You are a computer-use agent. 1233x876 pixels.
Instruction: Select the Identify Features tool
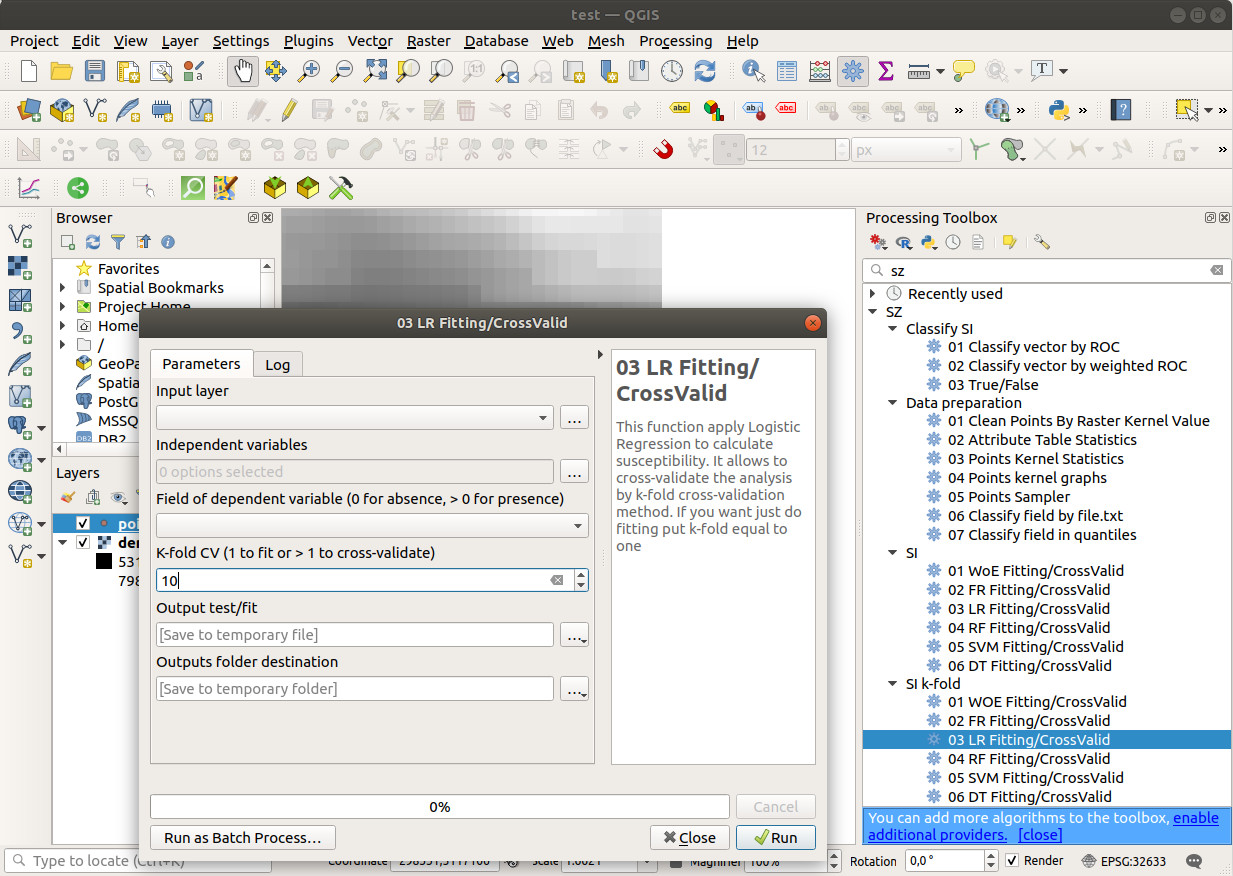coord(754,71)
